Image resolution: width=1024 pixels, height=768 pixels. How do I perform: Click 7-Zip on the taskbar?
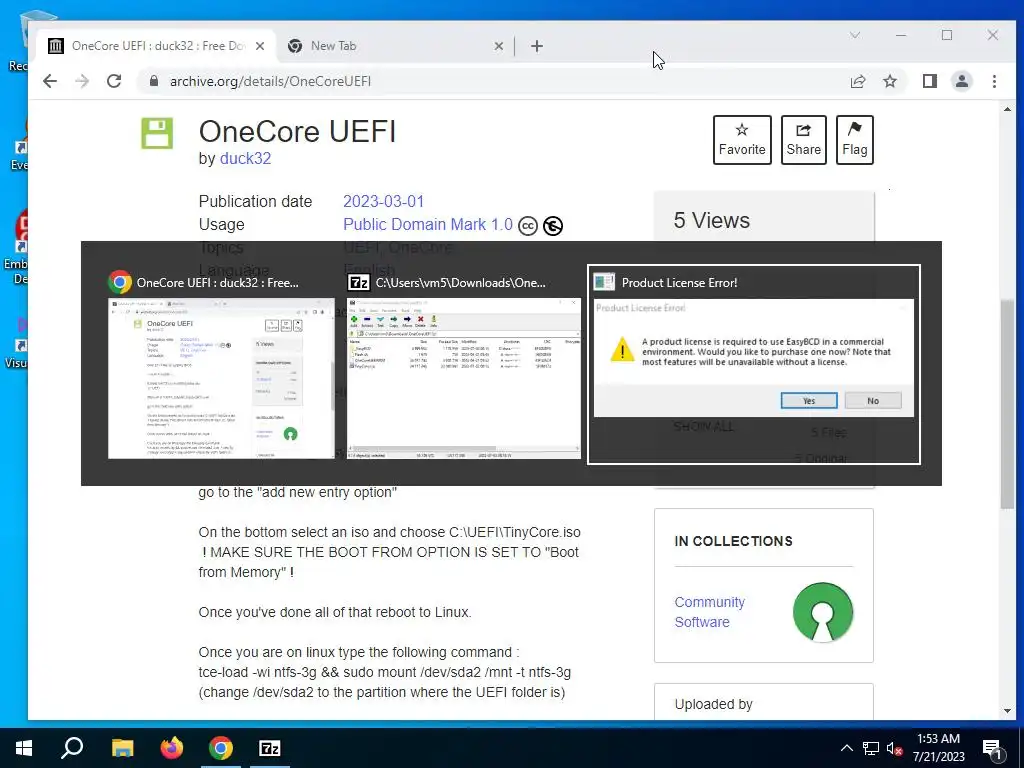(270, 748)
